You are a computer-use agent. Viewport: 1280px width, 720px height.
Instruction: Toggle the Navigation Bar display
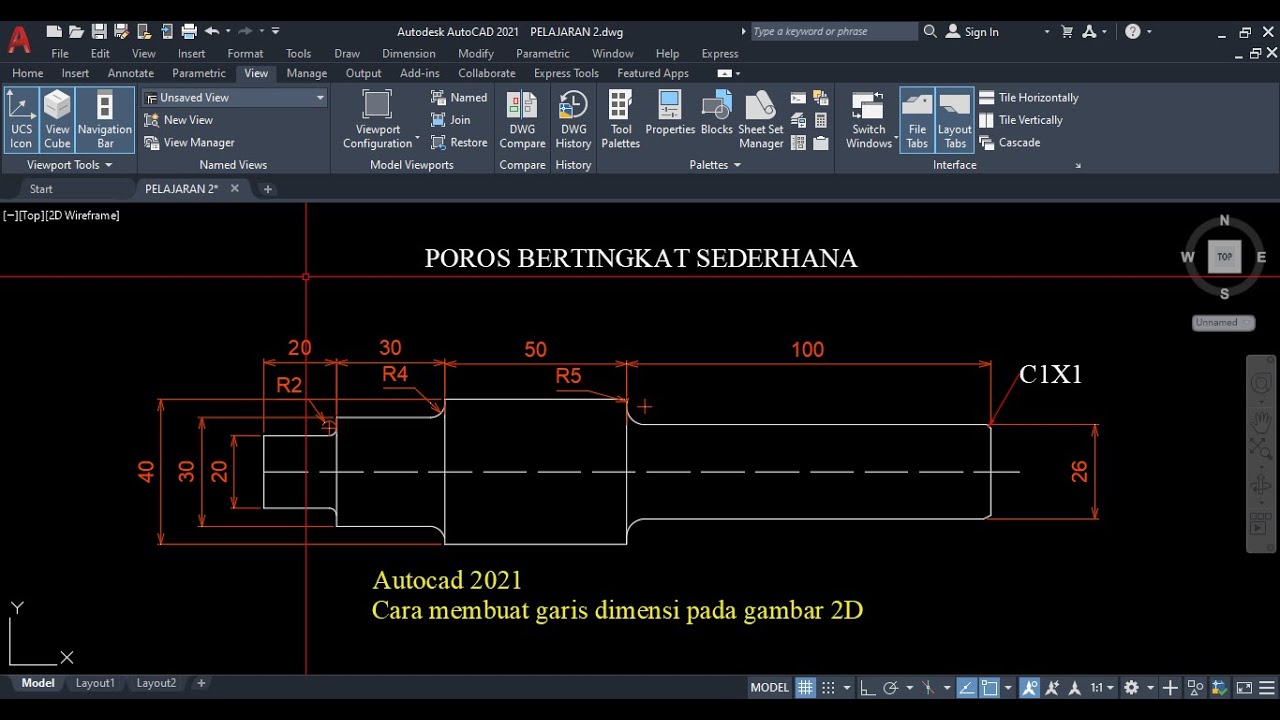105,120
